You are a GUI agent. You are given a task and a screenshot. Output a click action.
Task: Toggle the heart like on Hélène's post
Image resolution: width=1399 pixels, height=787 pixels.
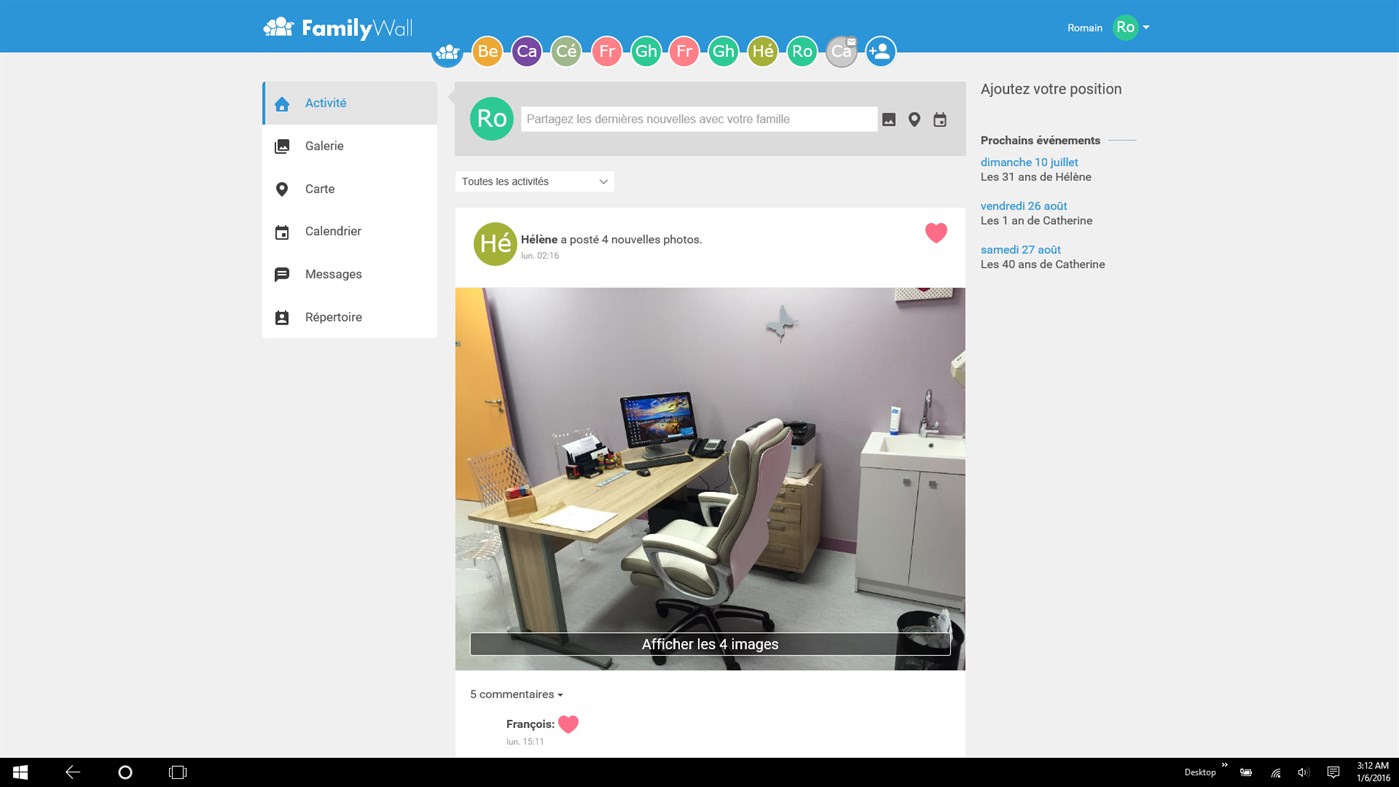[936, 232]
